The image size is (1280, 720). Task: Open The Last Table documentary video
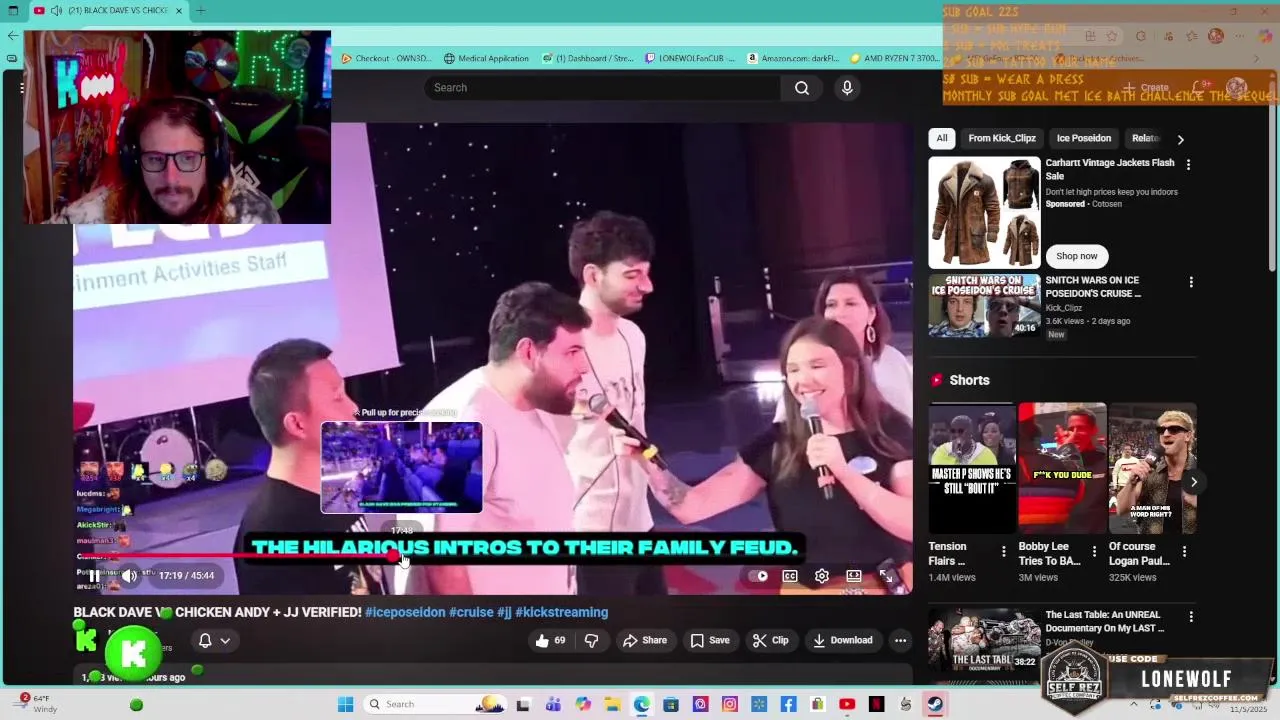985,640
